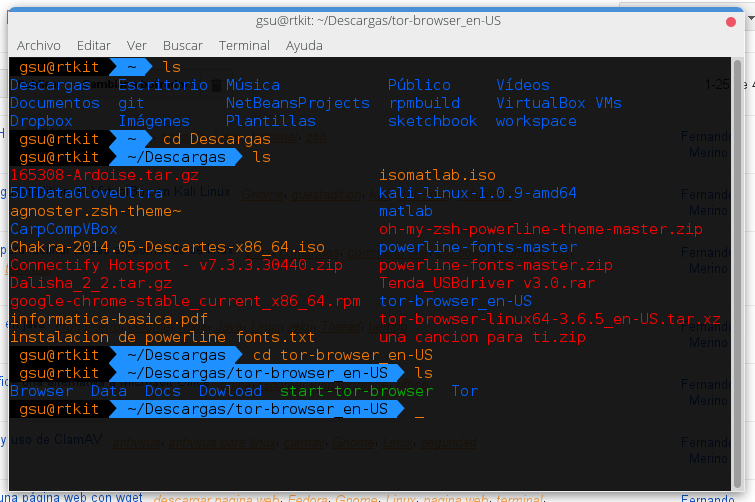This screenshot has width=755, height=502.
Task: Click the agnoster.zsh-theme~ file name
Action: [96, 211]
